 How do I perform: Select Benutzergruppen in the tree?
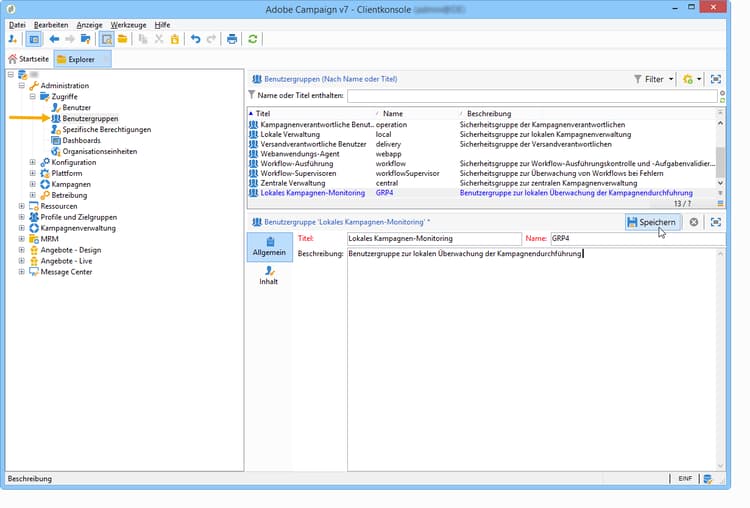90,119
